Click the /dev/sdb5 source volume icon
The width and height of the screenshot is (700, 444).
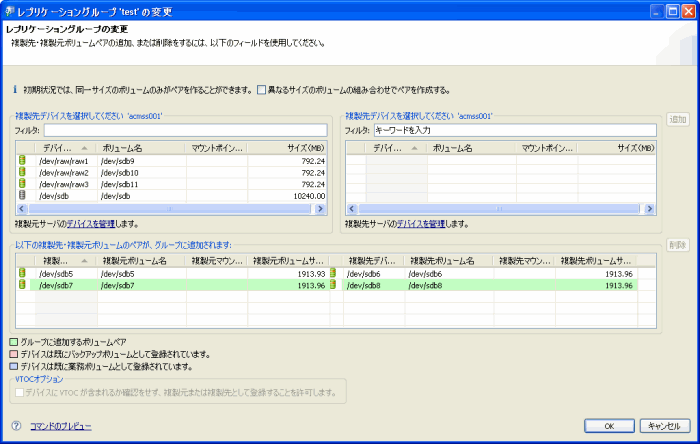tap(22, 273)
